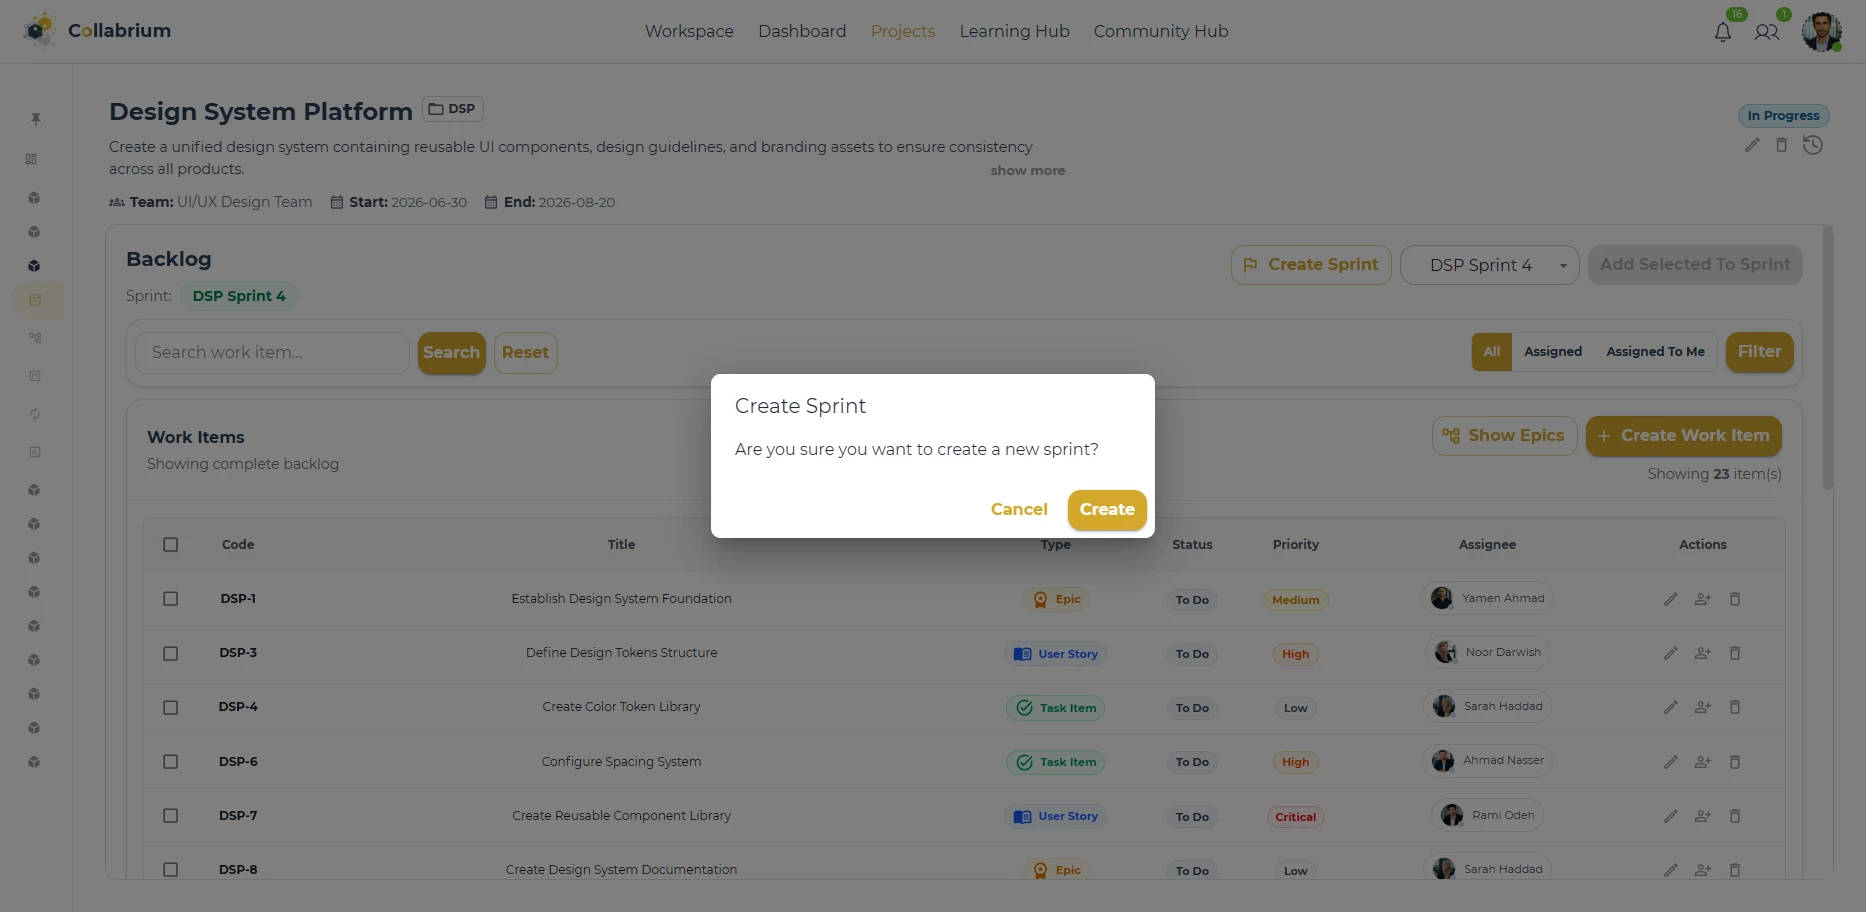This screenshot has height=912, width=1866.
Task: Edit work item DSP-6
Action: click(1670, 762)
